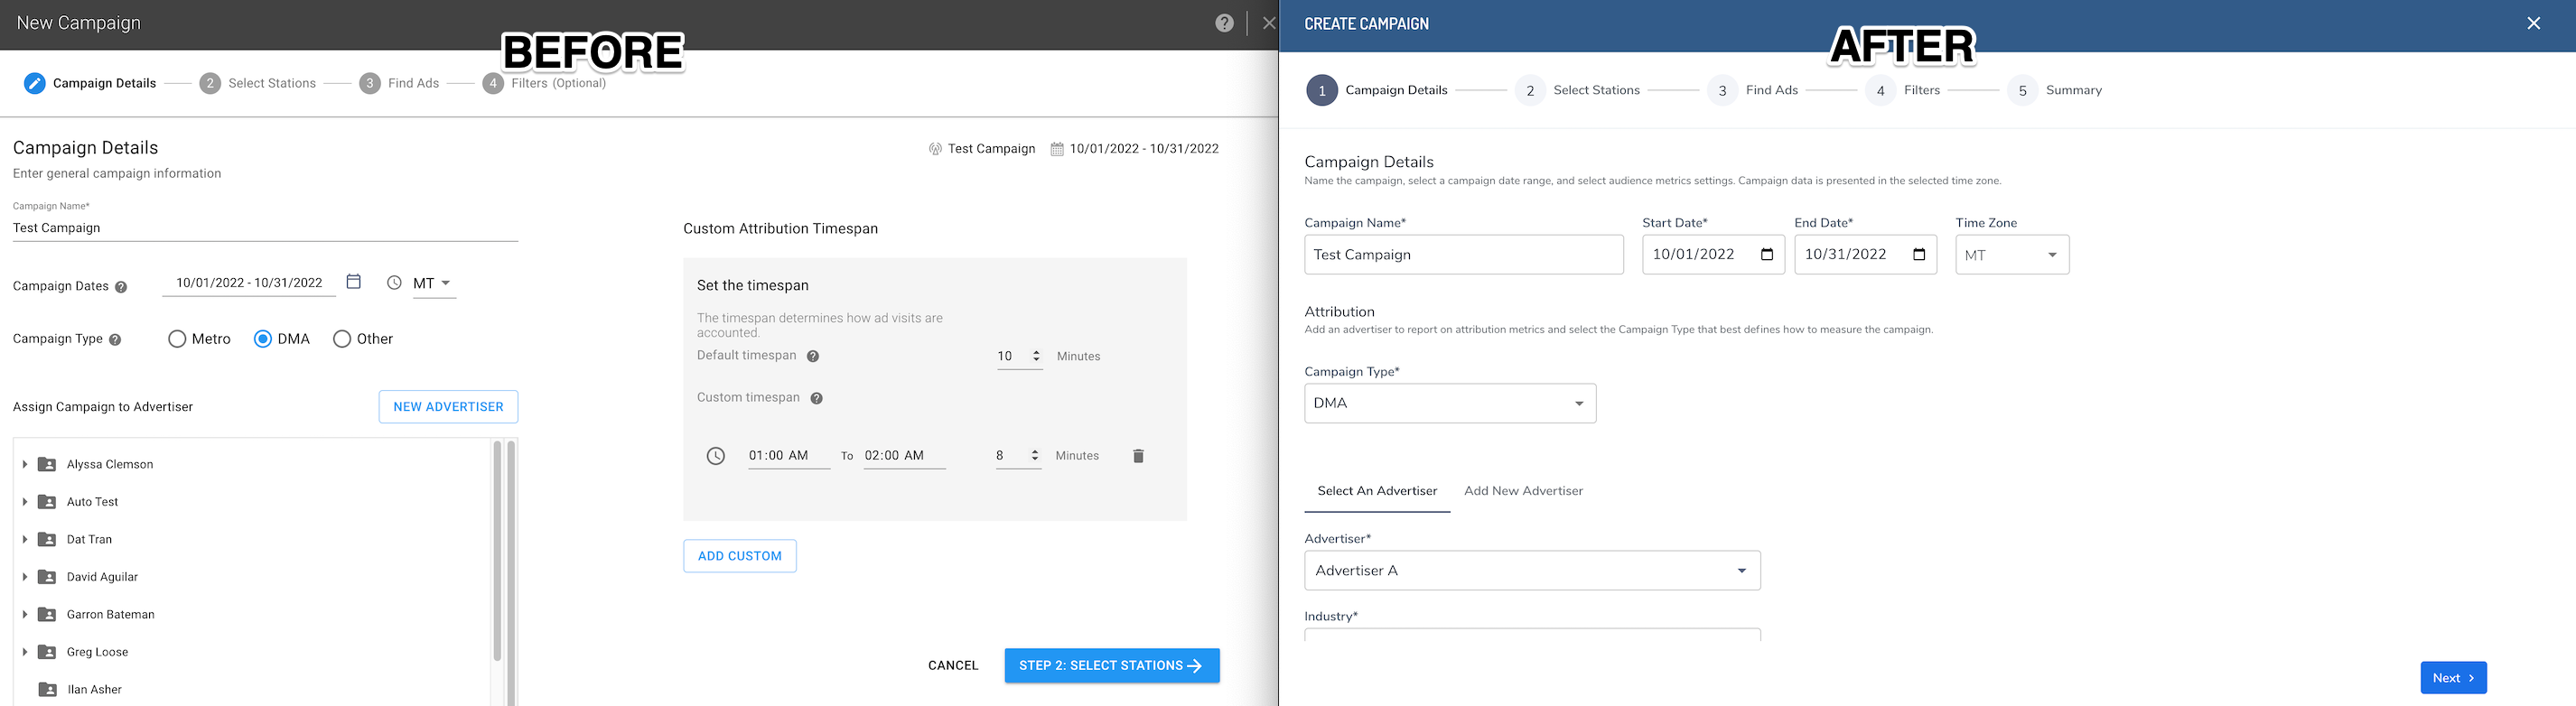The width and height of the screenshot is (2576, 706).
Task: Click help icon next to Default timespan
Action: [813, 357]
